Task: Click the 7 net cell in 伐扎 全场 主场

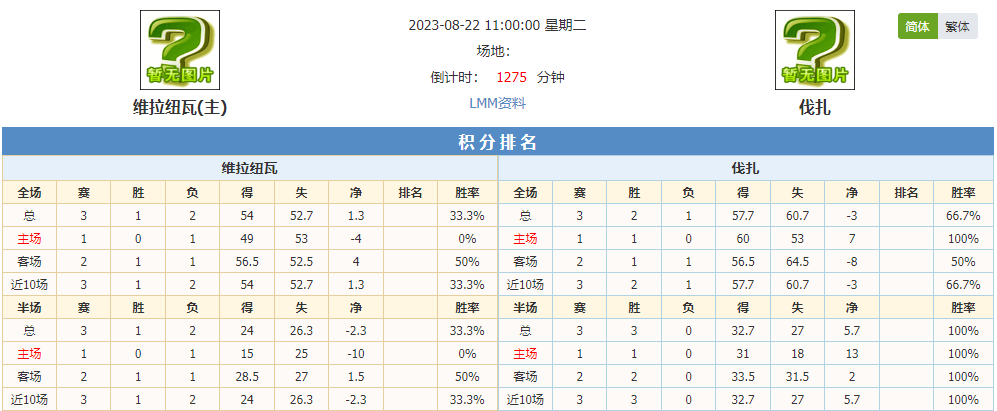Action: click(851, 239)
